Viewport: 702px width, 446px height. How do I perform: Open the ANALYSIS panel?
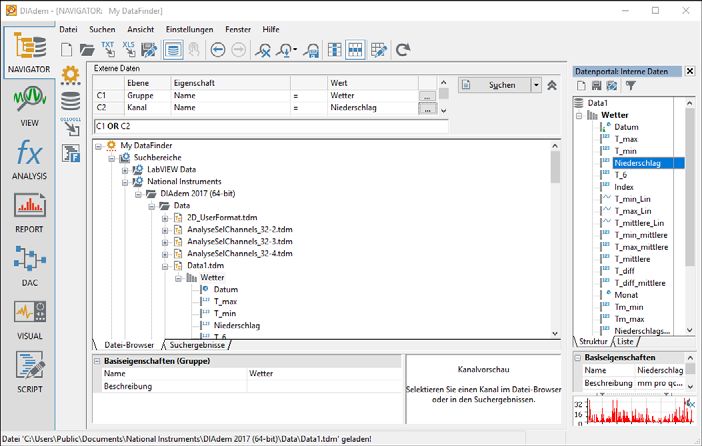click(29, 160)
